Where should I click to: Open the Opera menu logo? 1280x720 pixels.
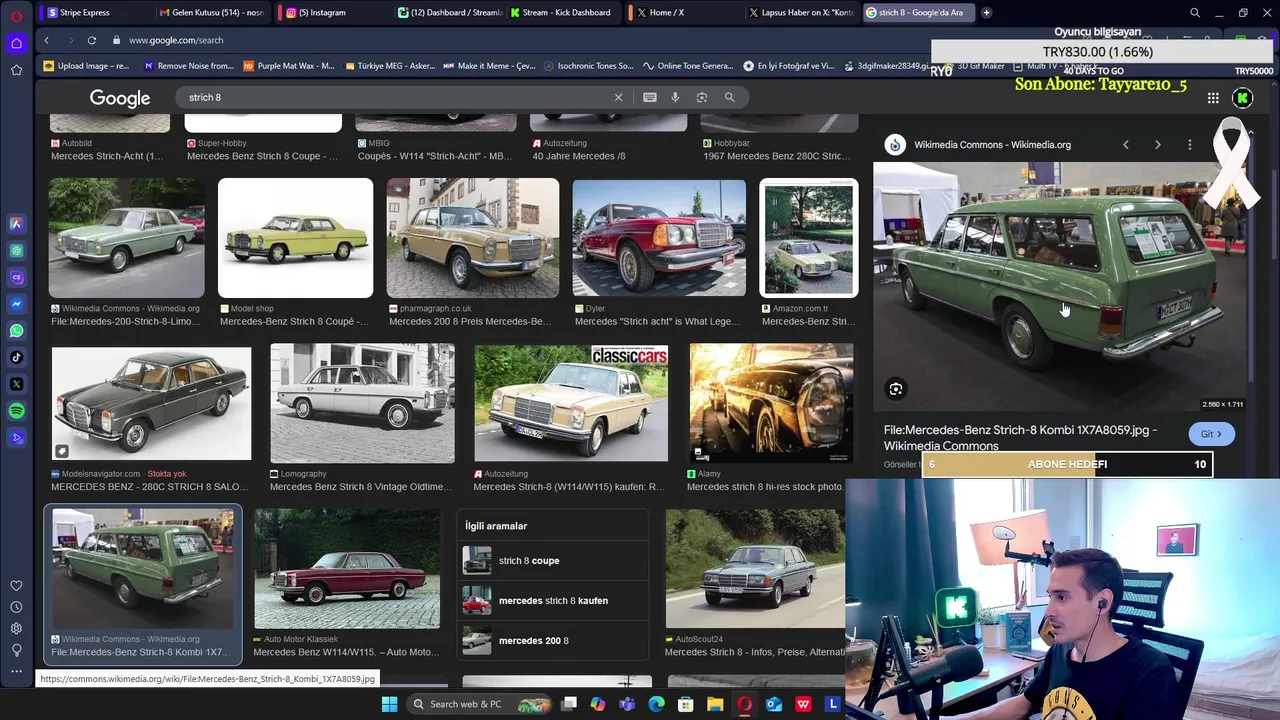click(16, 17)
